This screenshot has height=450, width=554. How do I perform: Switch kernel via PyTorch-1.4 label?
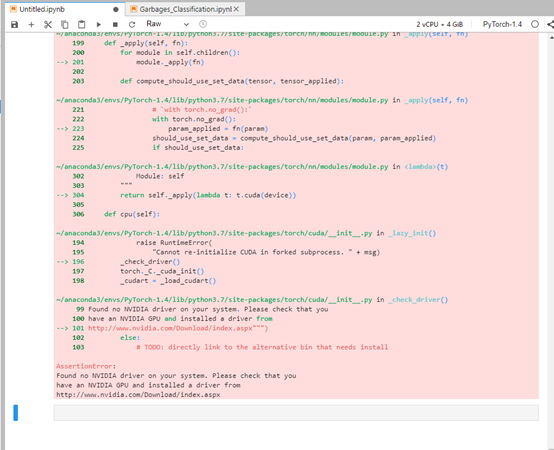point(502,24)
